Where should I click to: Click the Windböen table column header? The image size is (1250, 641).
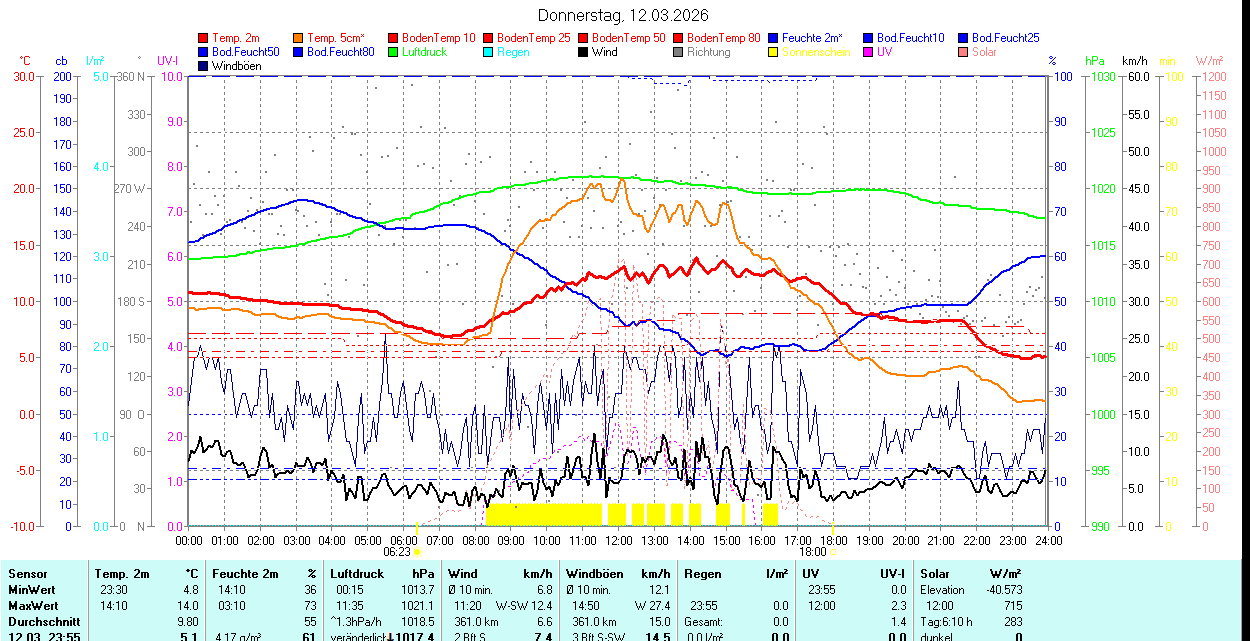[x=596, y=574]
